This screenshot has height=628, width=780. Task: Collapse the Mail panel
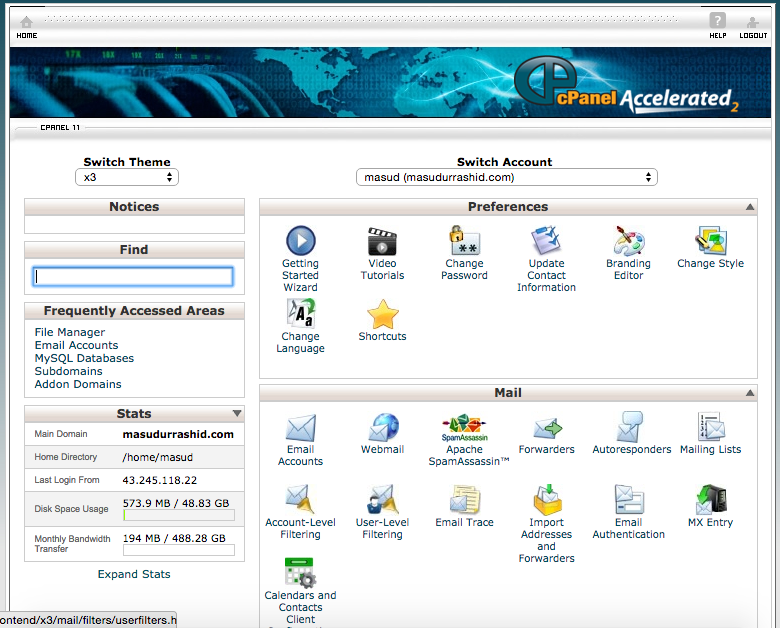pyautogui.click(x=750, y=393)
